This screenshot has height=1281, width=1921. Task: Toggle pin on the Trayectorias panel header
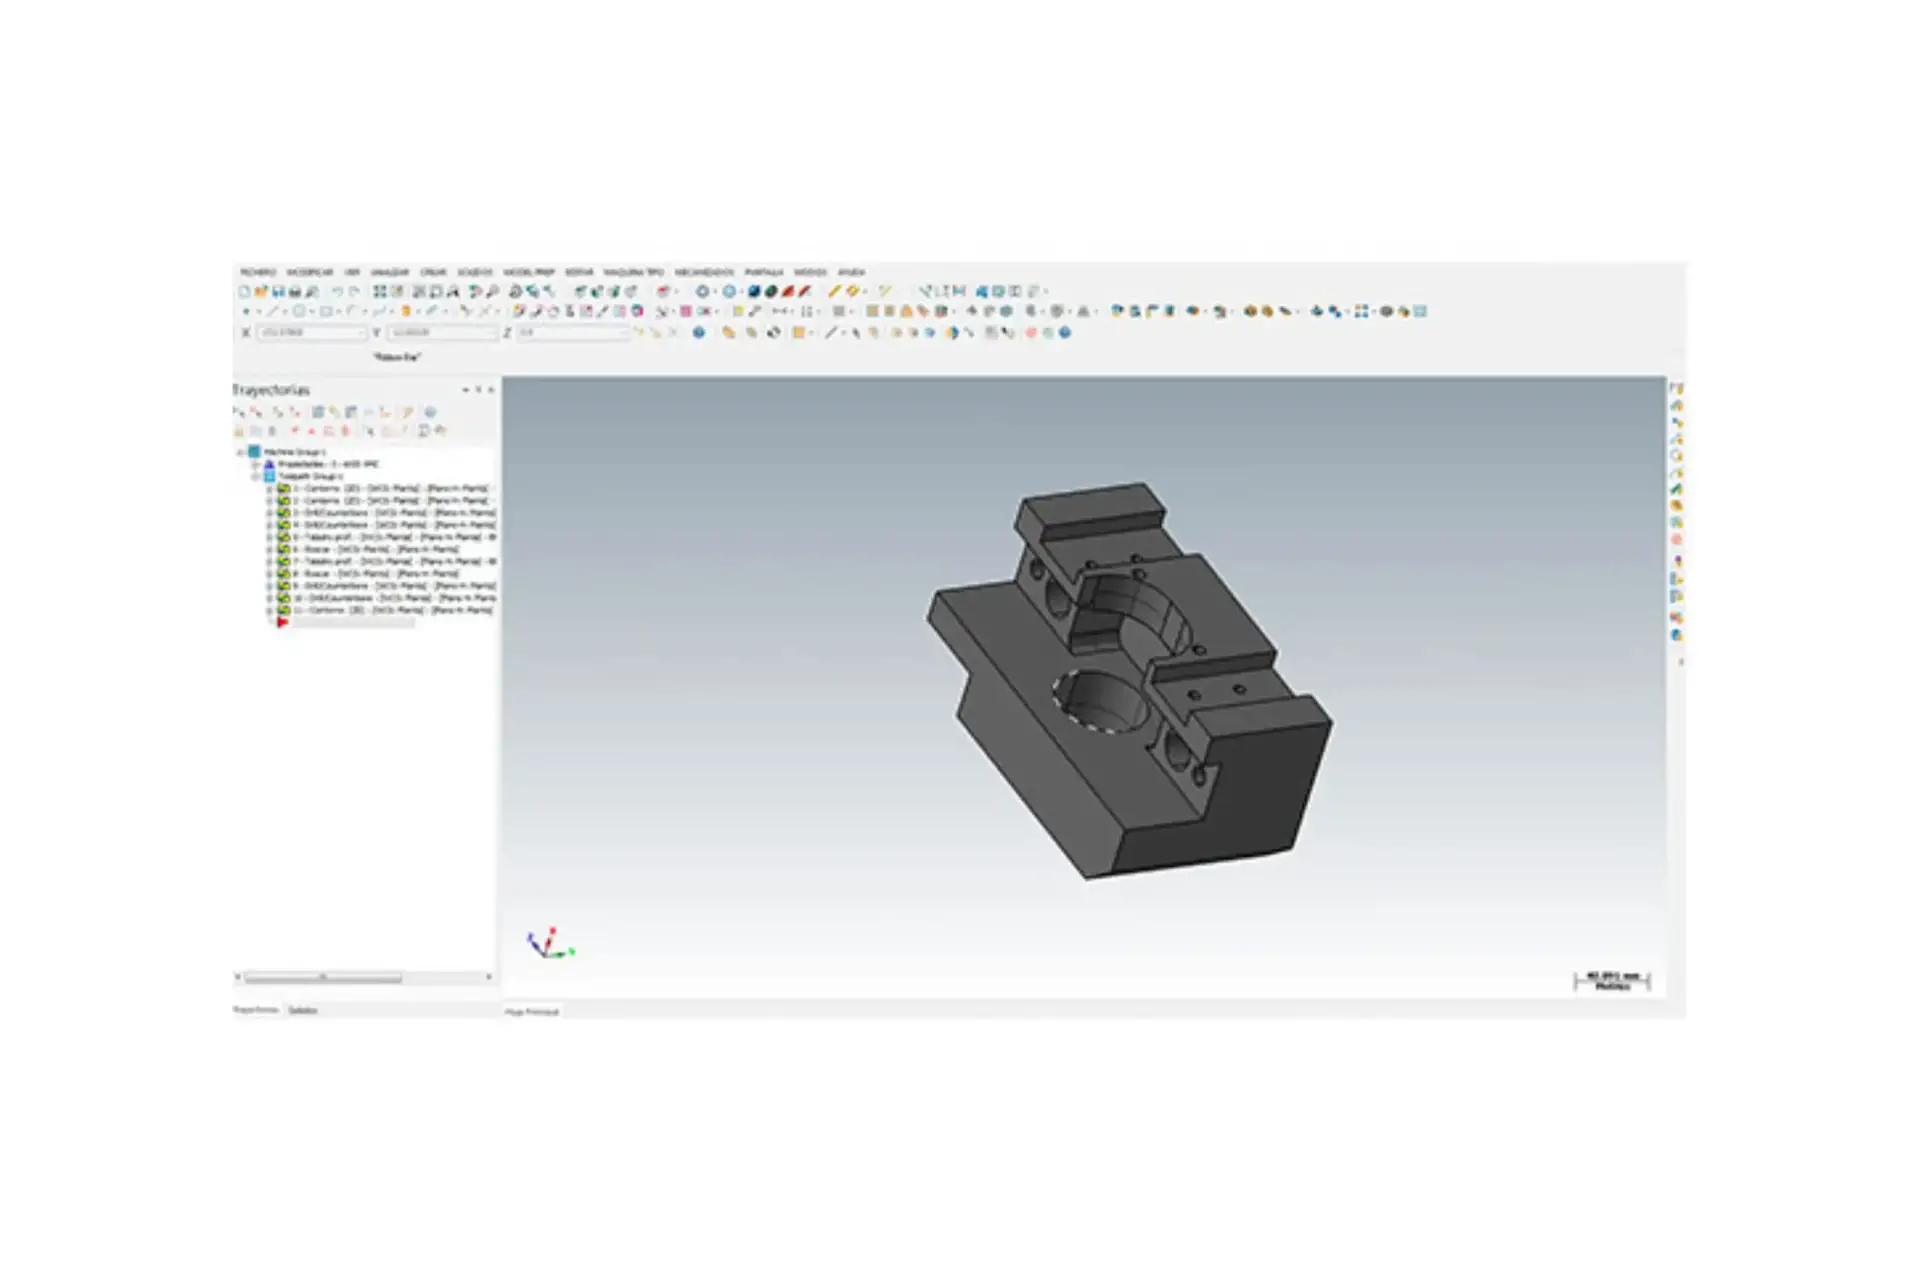coord(479,389)
